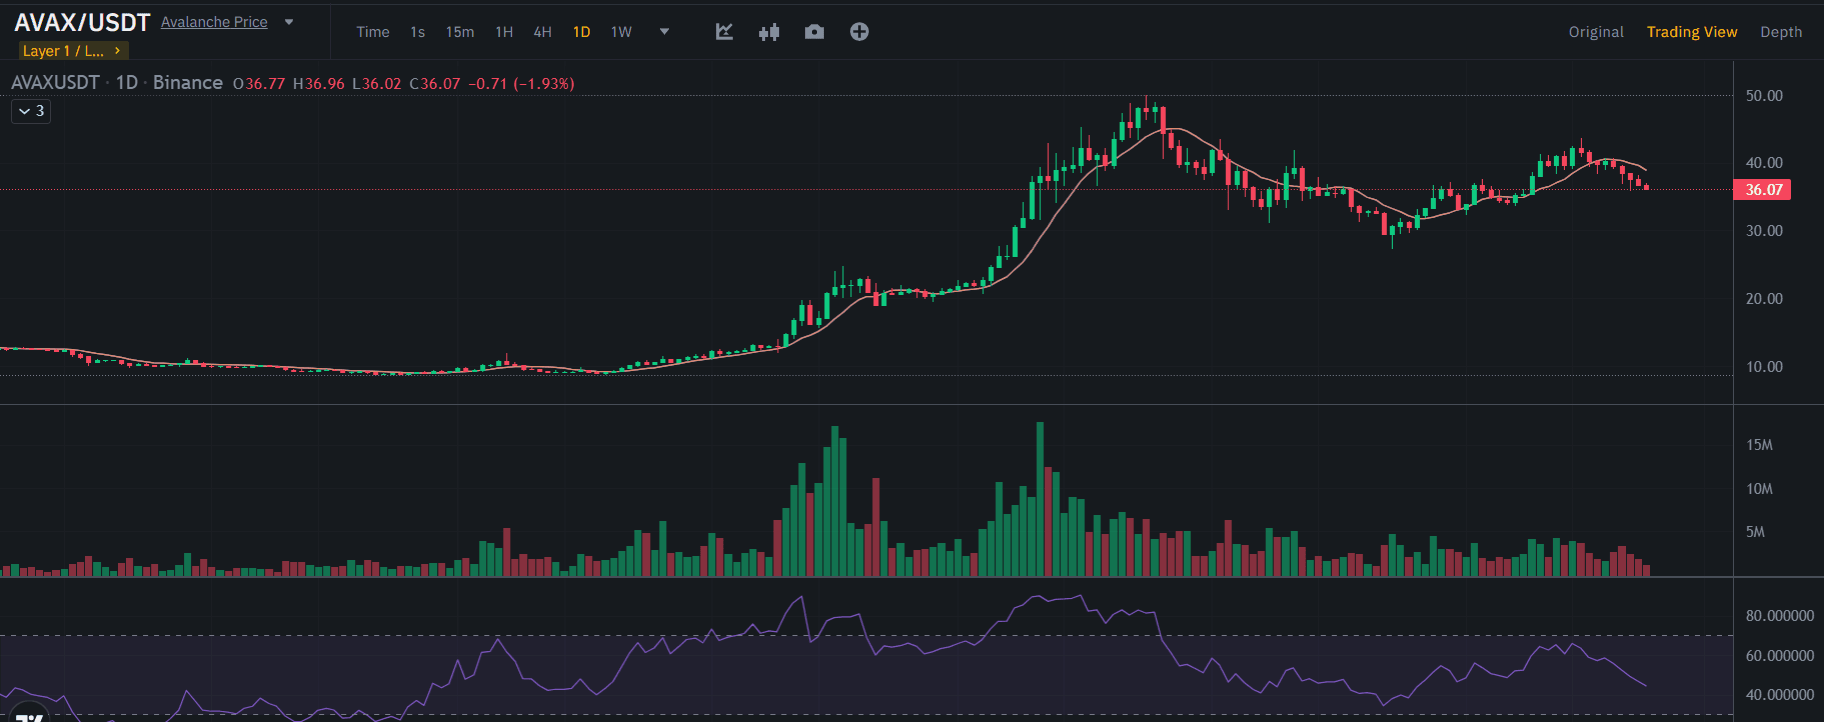Click the plus circle icon in toolbar
Viewport: 1824px width, 722px height.
859,32
